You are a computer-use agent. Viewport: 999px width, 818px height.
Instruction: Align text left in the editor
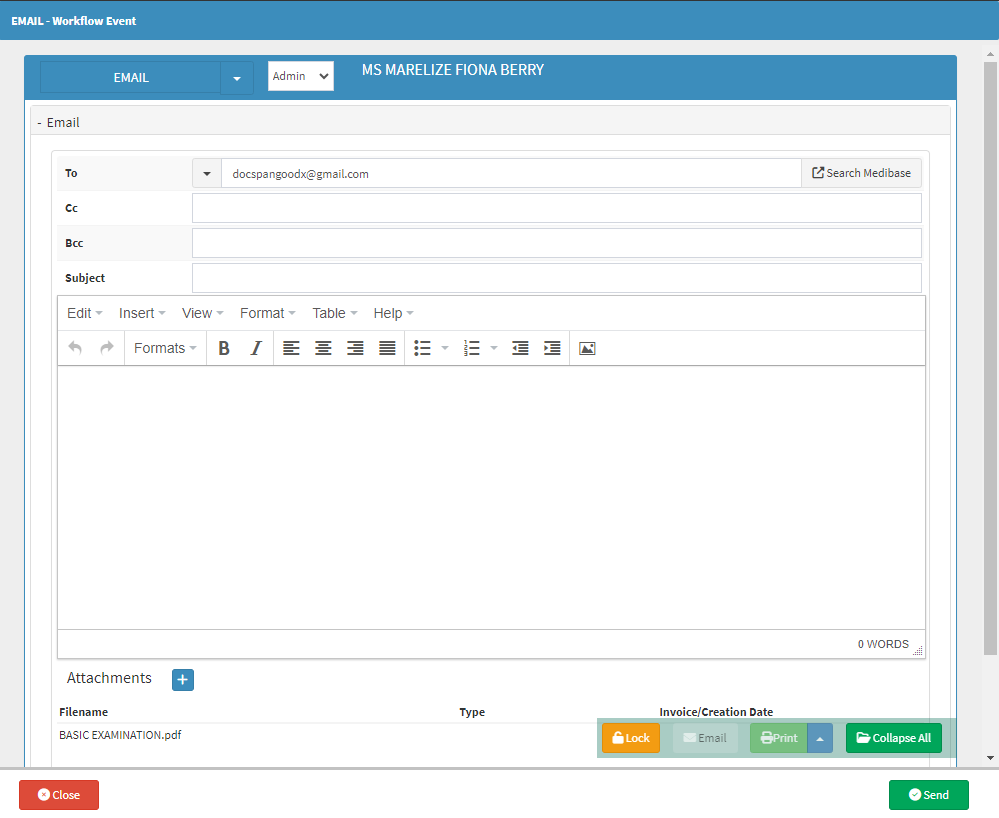tap(291, 348)
